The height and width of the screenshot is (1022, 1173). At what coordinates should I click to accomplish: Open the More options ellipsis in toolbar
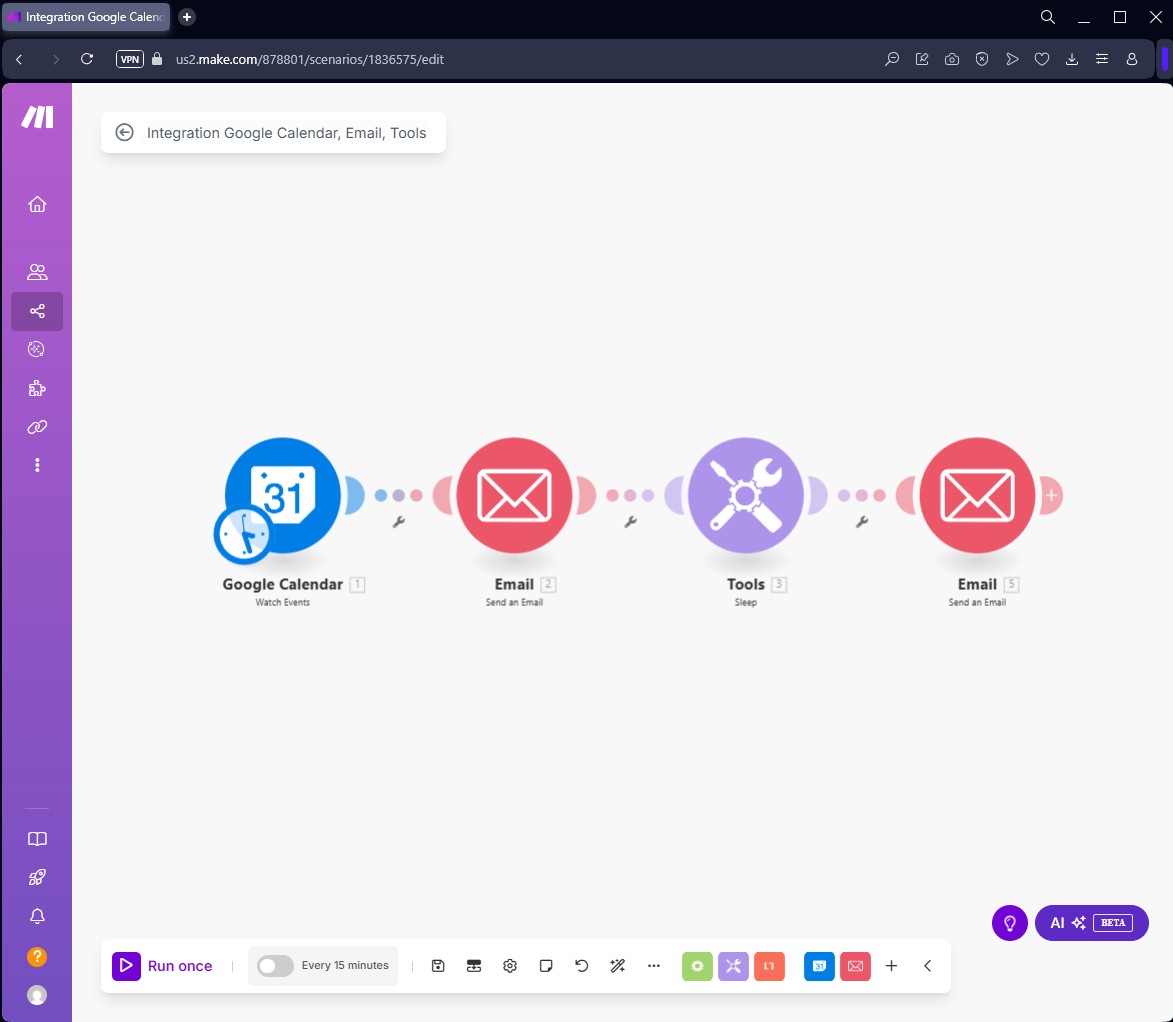point(654,966)
